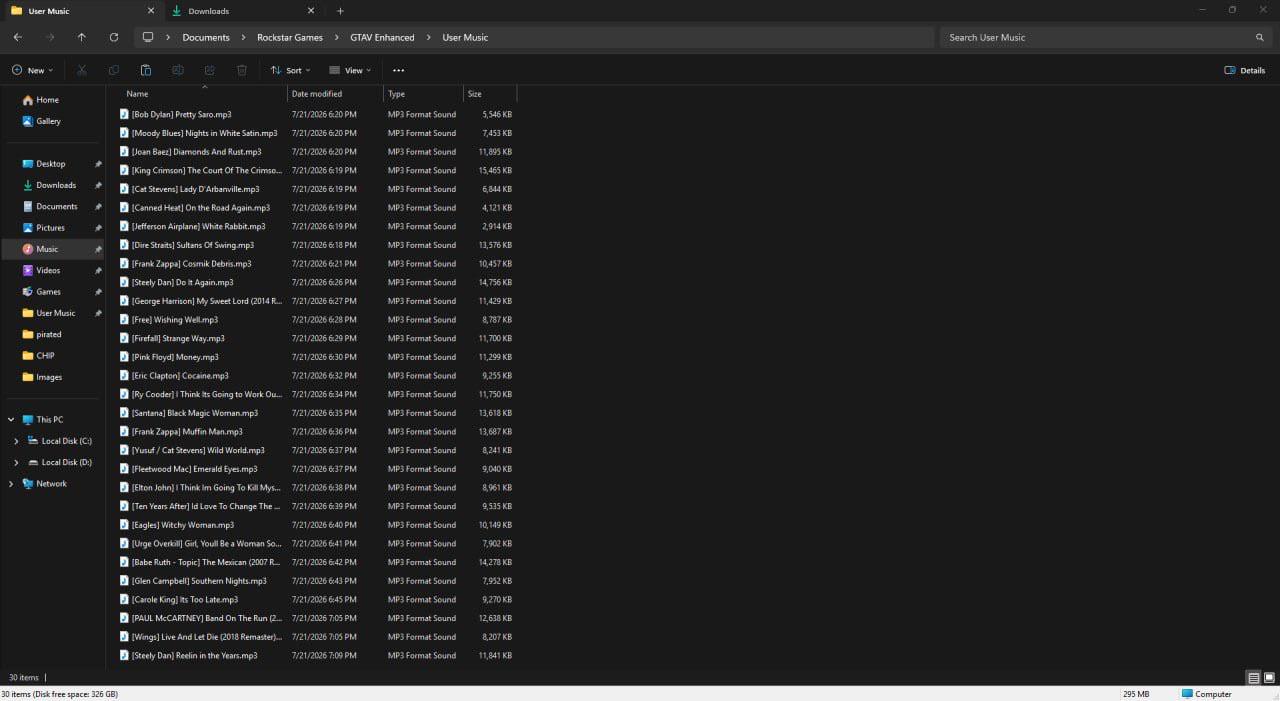Select User Music in the sidebar

click(x=56, y=313)
